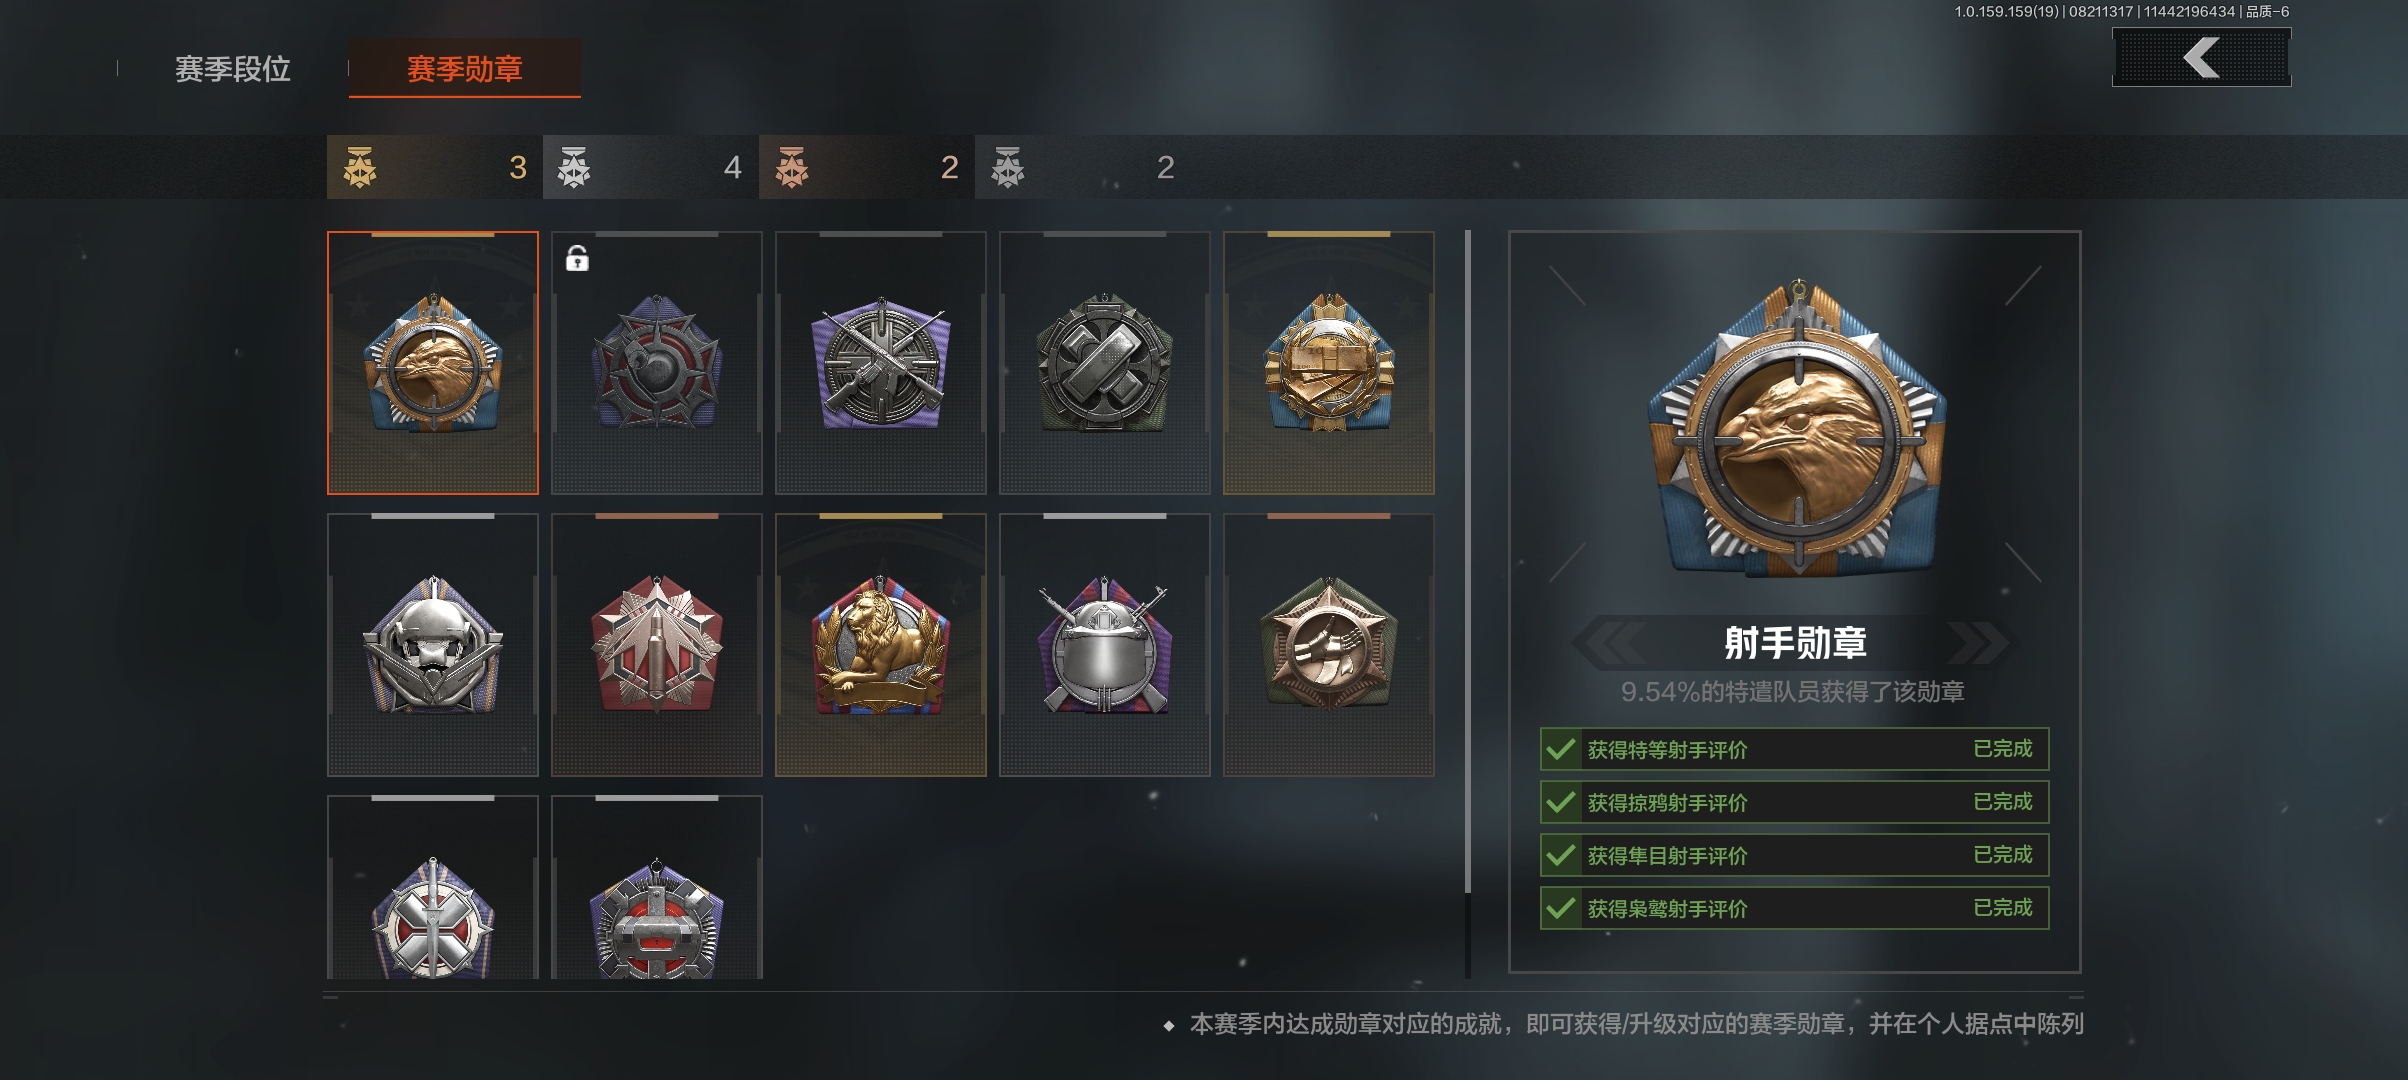The image size is (2408, 1080).
Task: Select the golden lion medal
Action: pos(881,645)
